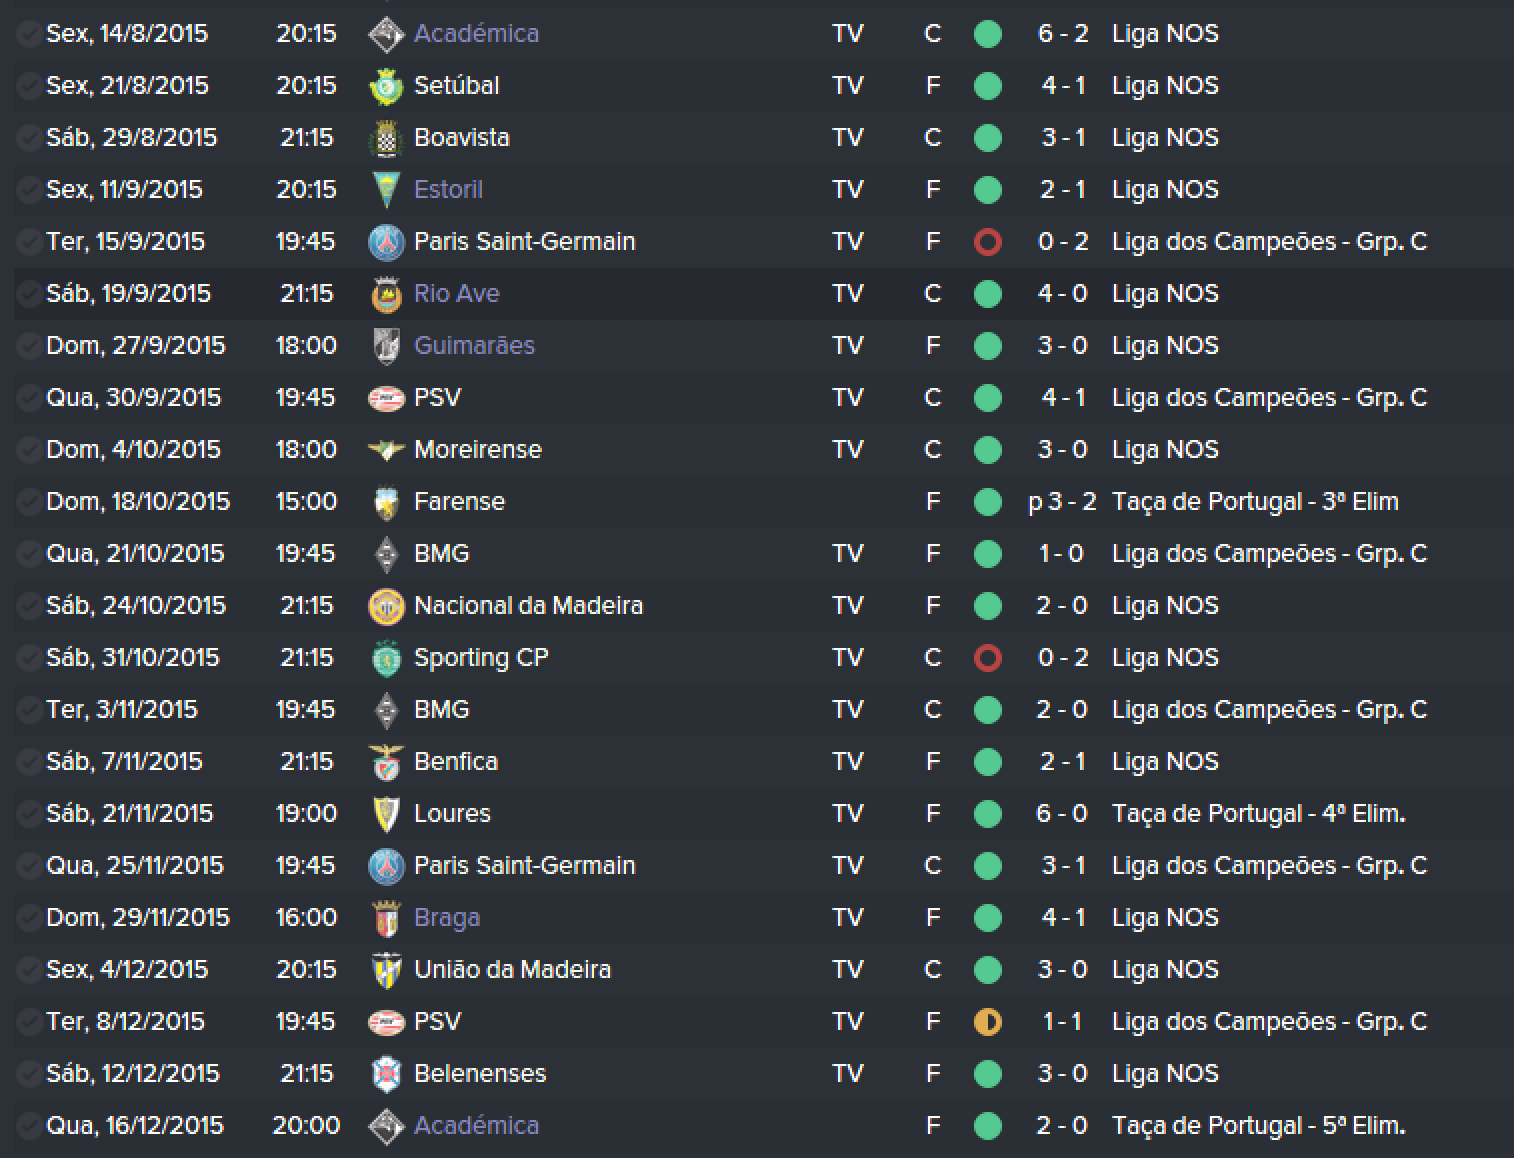Screen dimensions: 1514x1158
Task: Click the Braga club crest icon
Action: [386, 918]
